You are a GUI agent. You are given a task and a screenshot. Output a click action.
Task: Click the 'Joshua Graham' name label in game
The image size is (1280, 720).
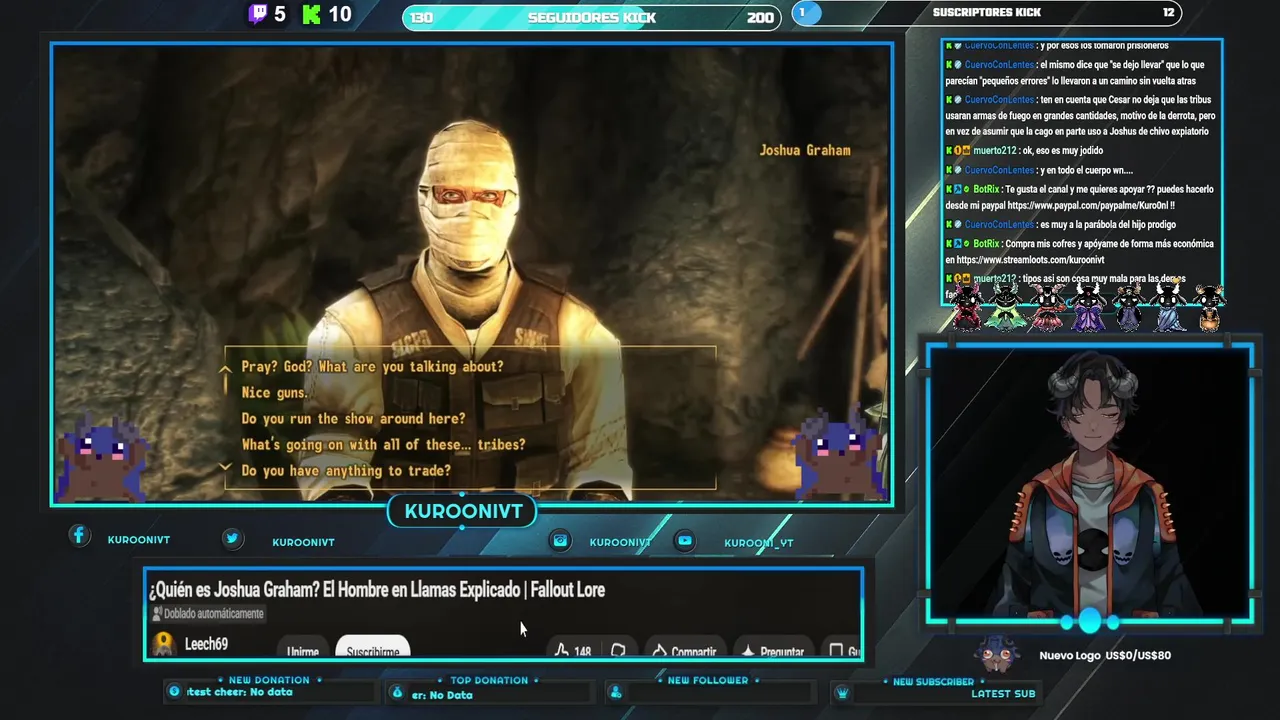805,150
